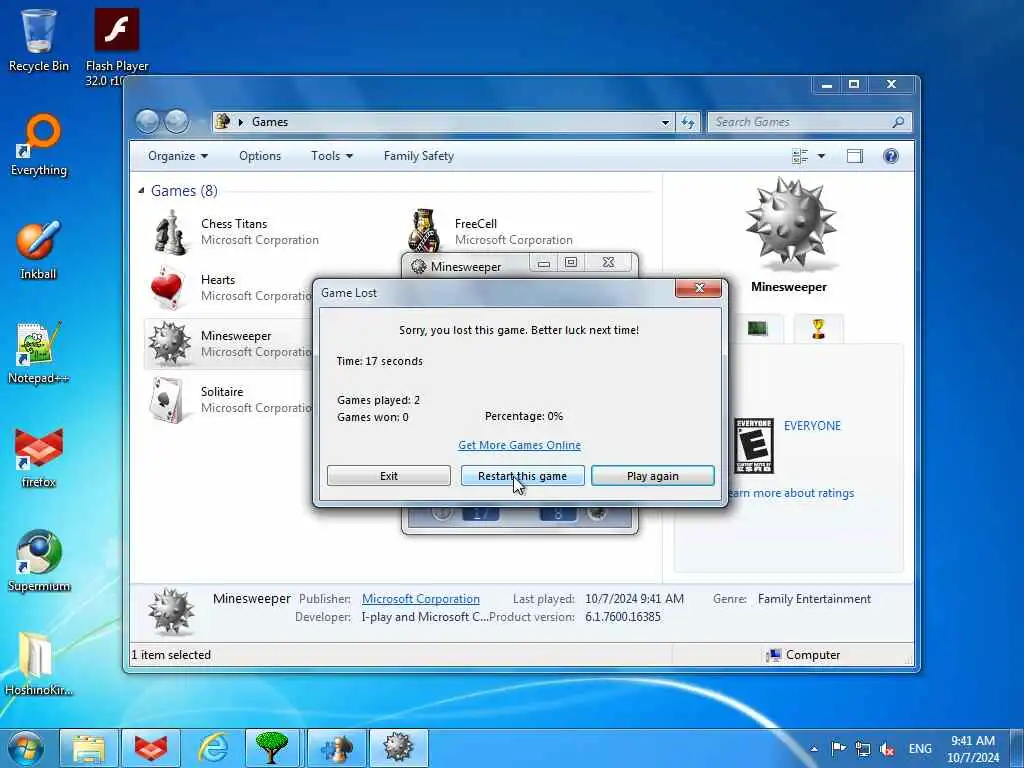Switch to the performance tab in preview pane
Viewport: 1024px width, 768px height.
point(758,328)
